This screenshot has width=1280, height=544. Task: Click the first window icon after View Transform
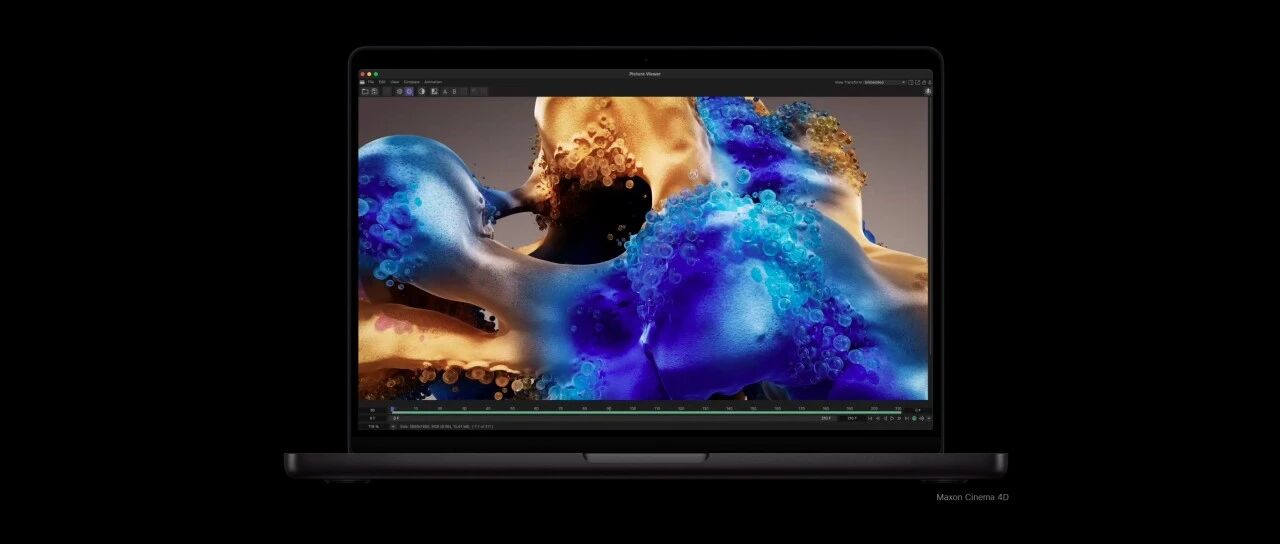[911, 82]
